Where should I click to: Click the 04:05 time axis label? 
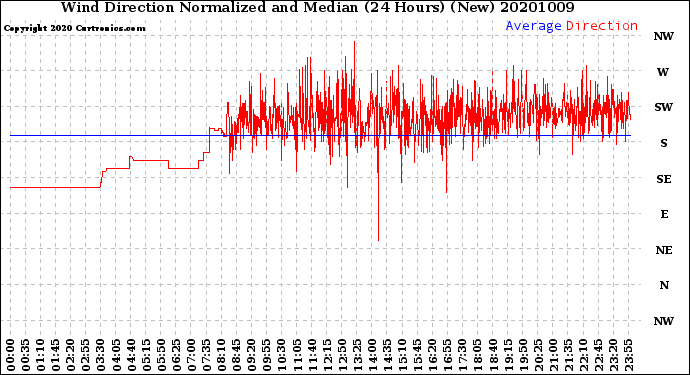click(x=116, y=355)
